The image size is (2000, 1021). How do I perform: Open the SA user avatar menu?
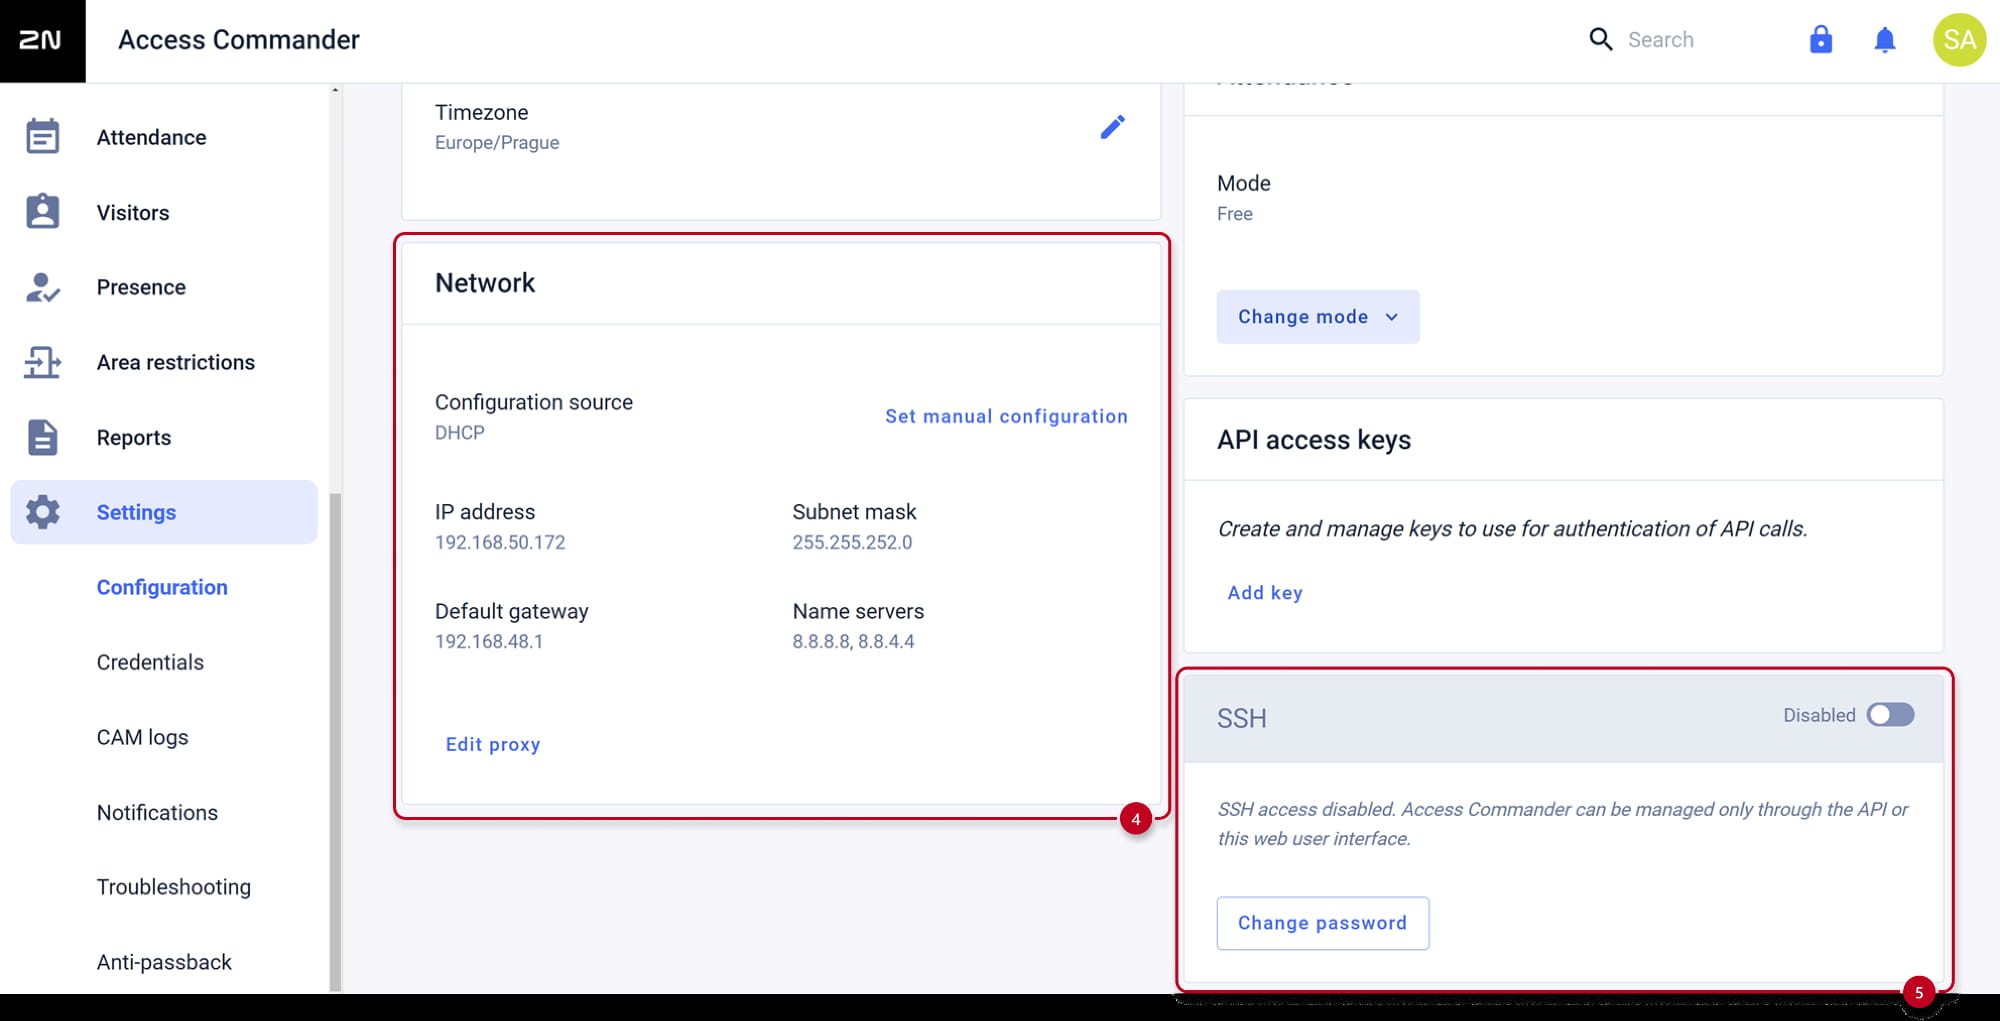click(x=1959, y=40)
